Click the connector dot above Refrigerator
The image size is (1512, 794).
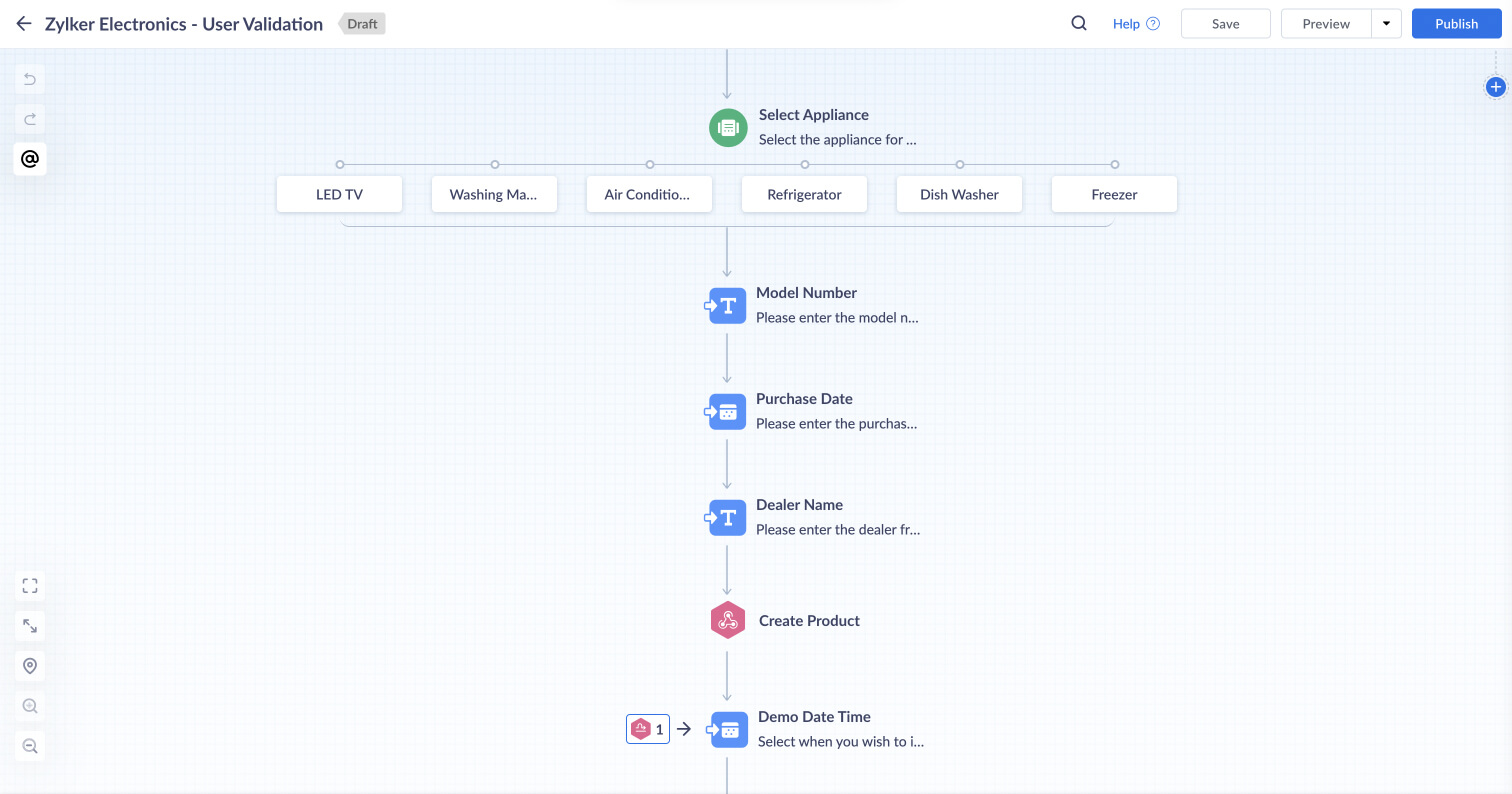click(x=805, y=164)
